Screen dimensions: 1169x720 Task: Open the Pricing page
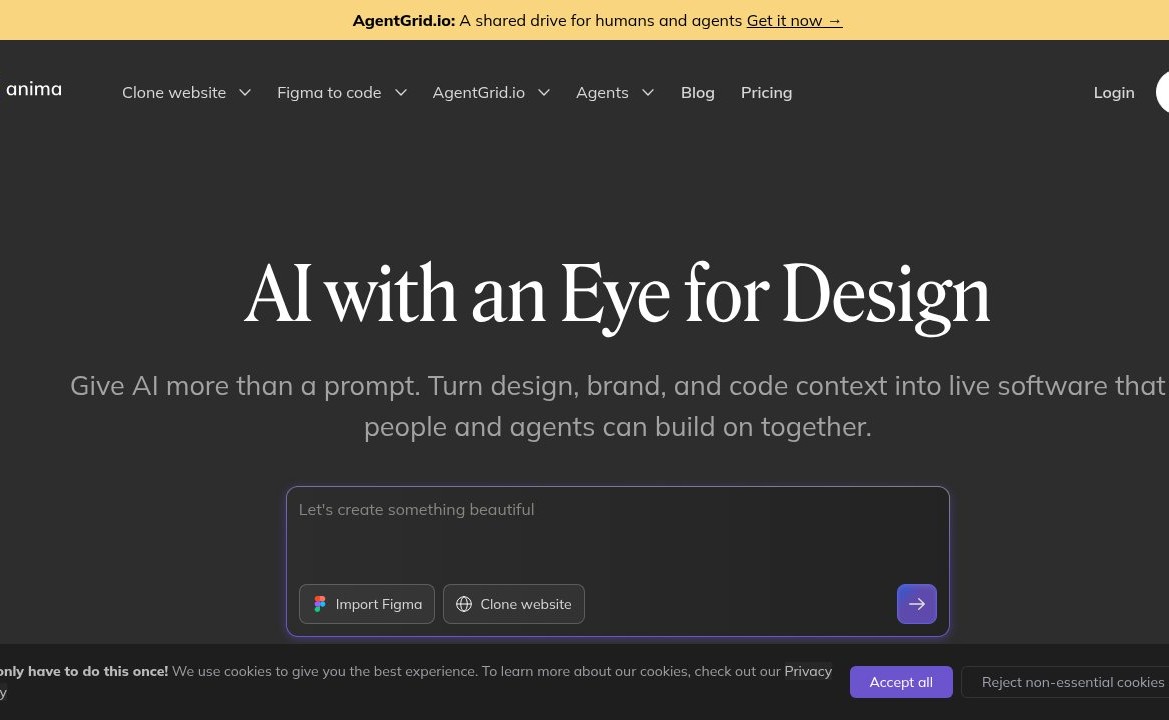tap(766, 92)
